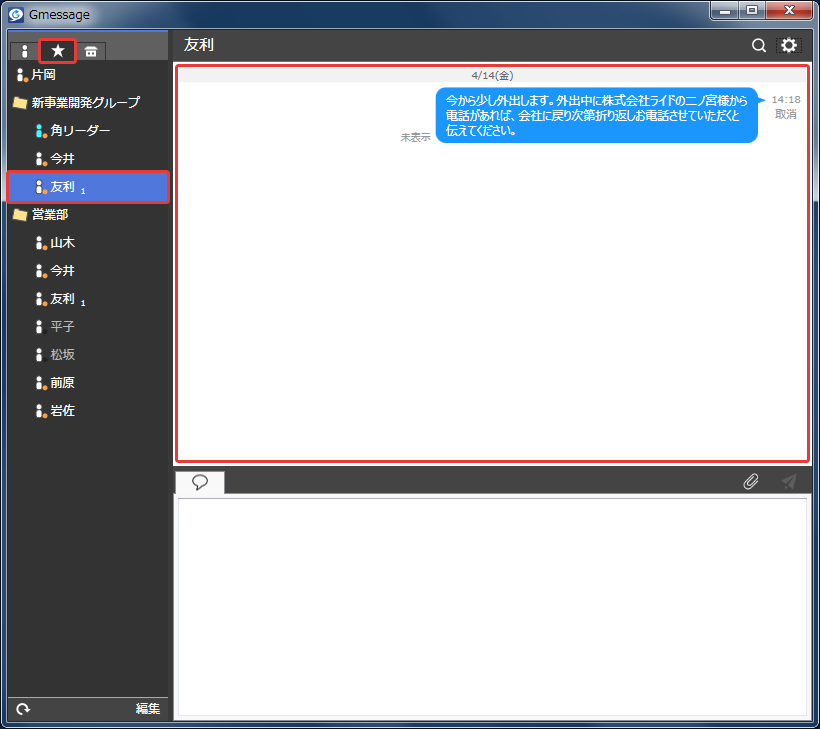Open the search magnifier icon

click(x=758, y=45)
